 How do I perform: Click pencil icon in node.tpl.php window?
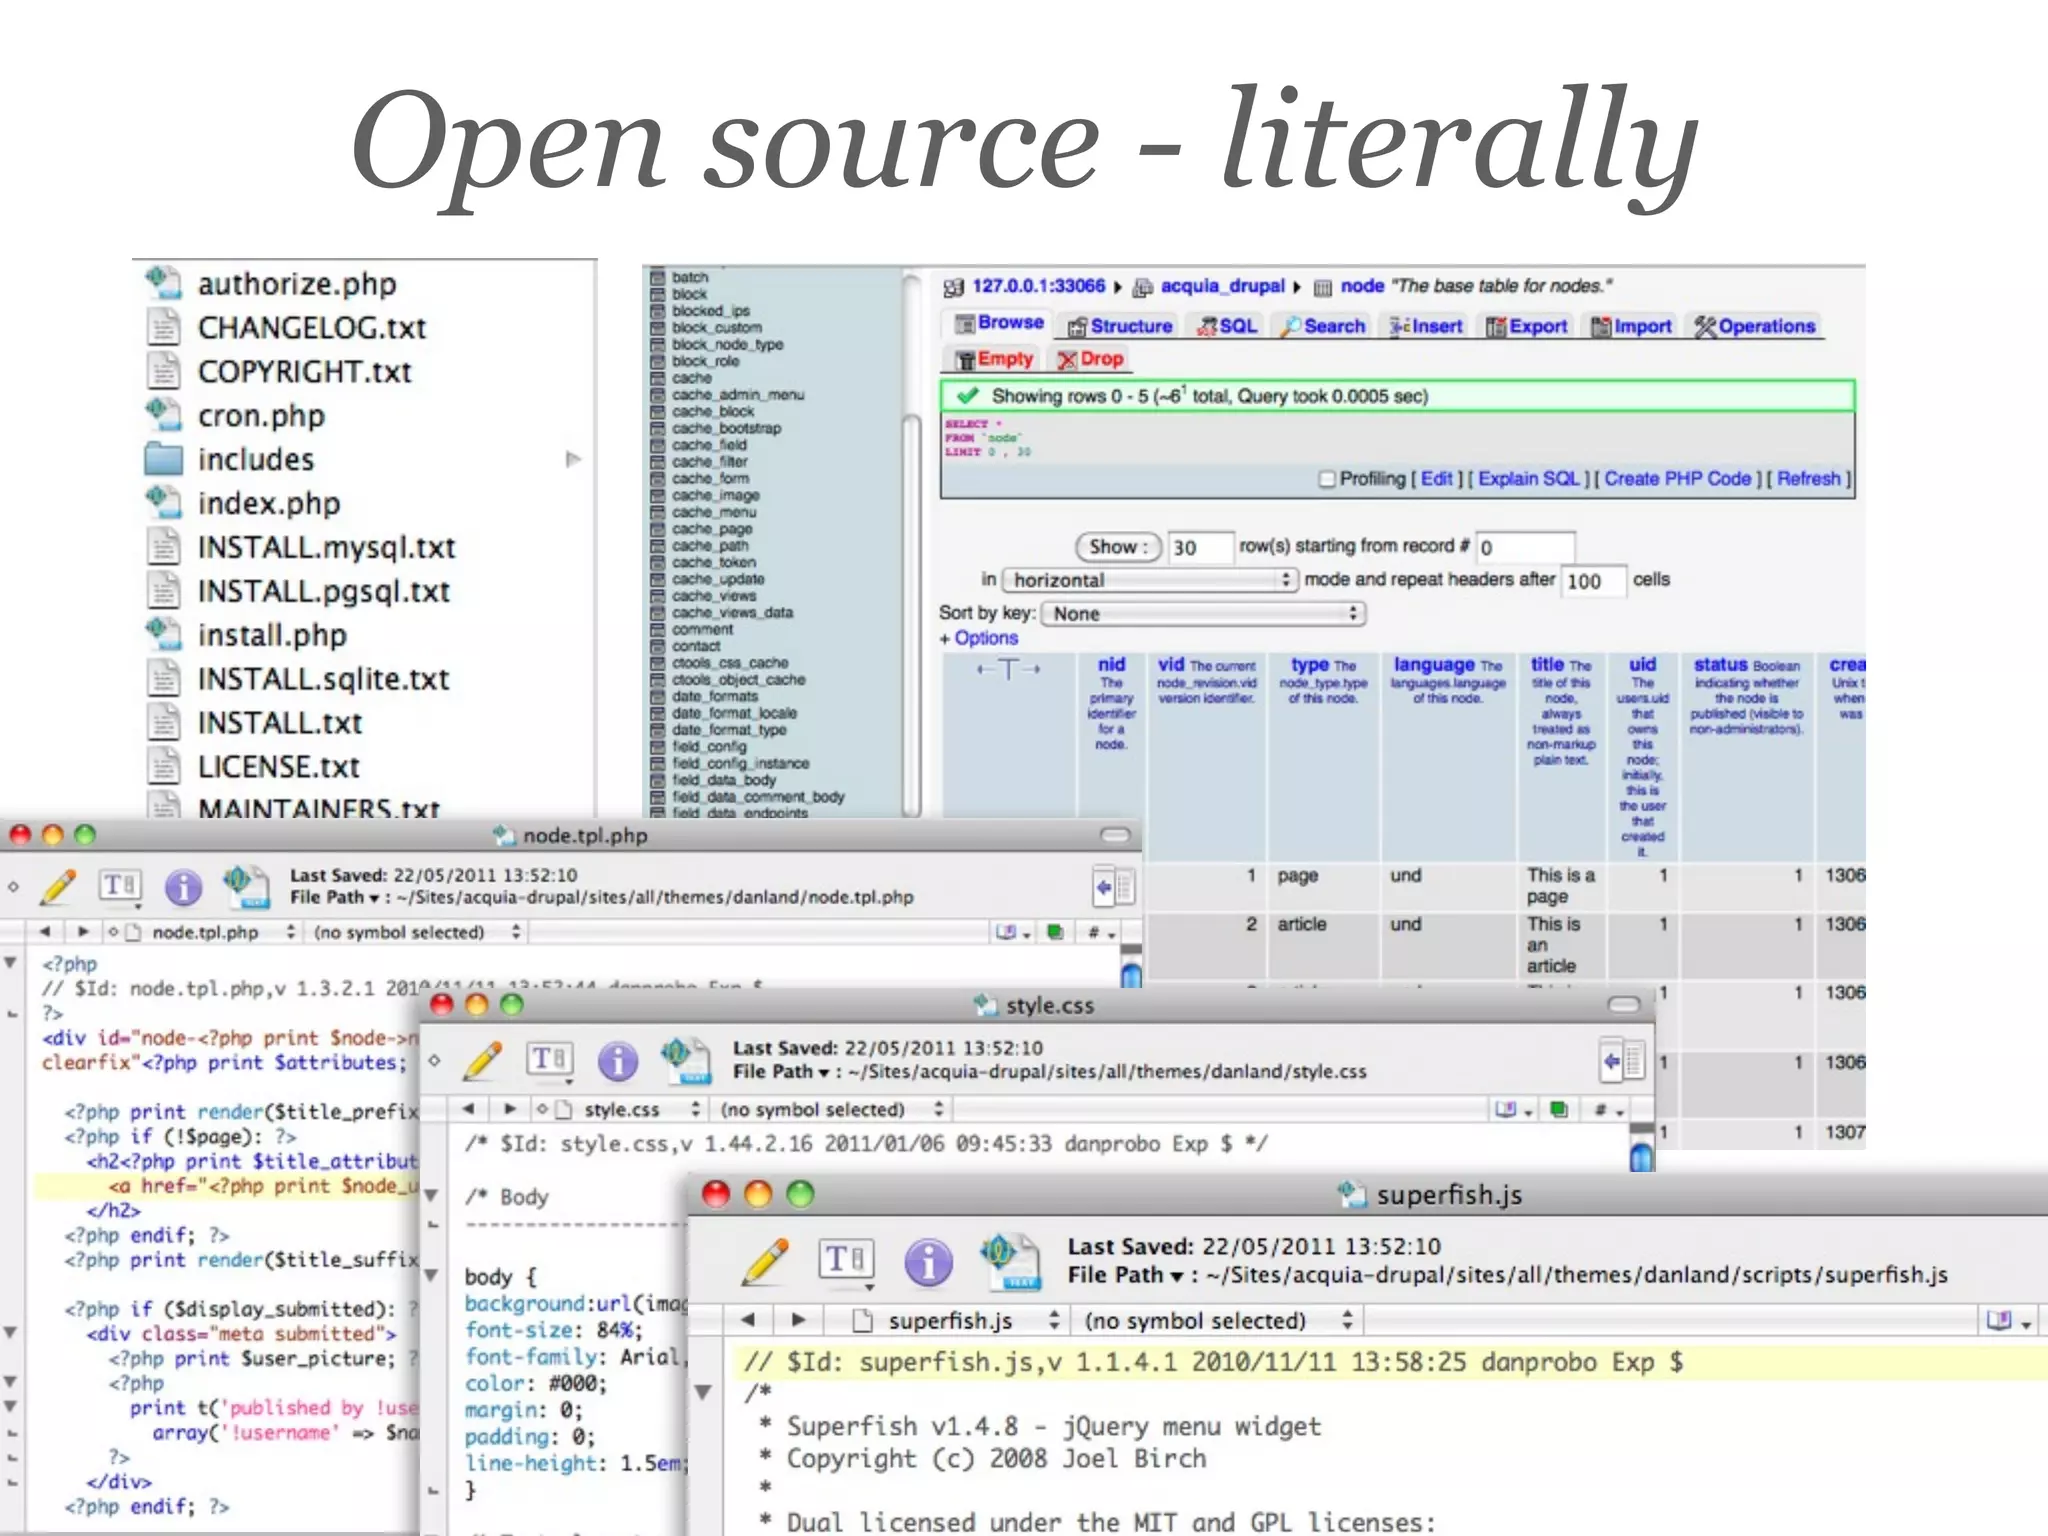60,886
